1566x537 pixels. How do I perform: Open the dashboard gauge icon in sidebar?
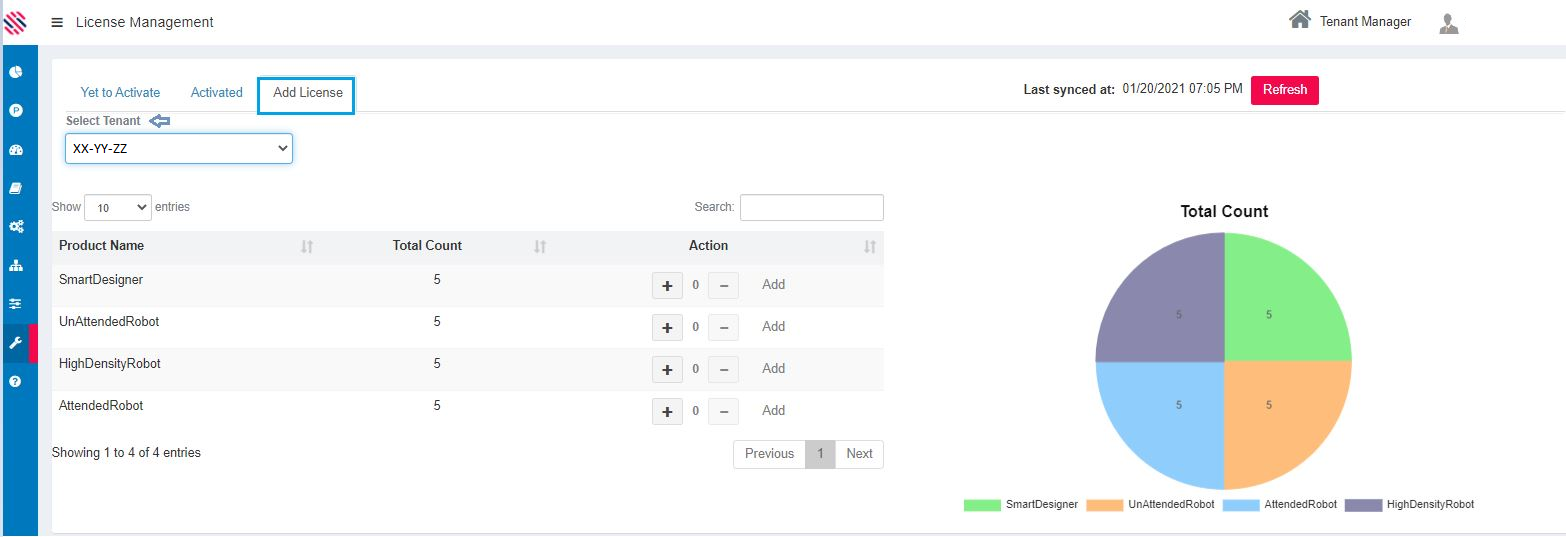tap(16, 150)
